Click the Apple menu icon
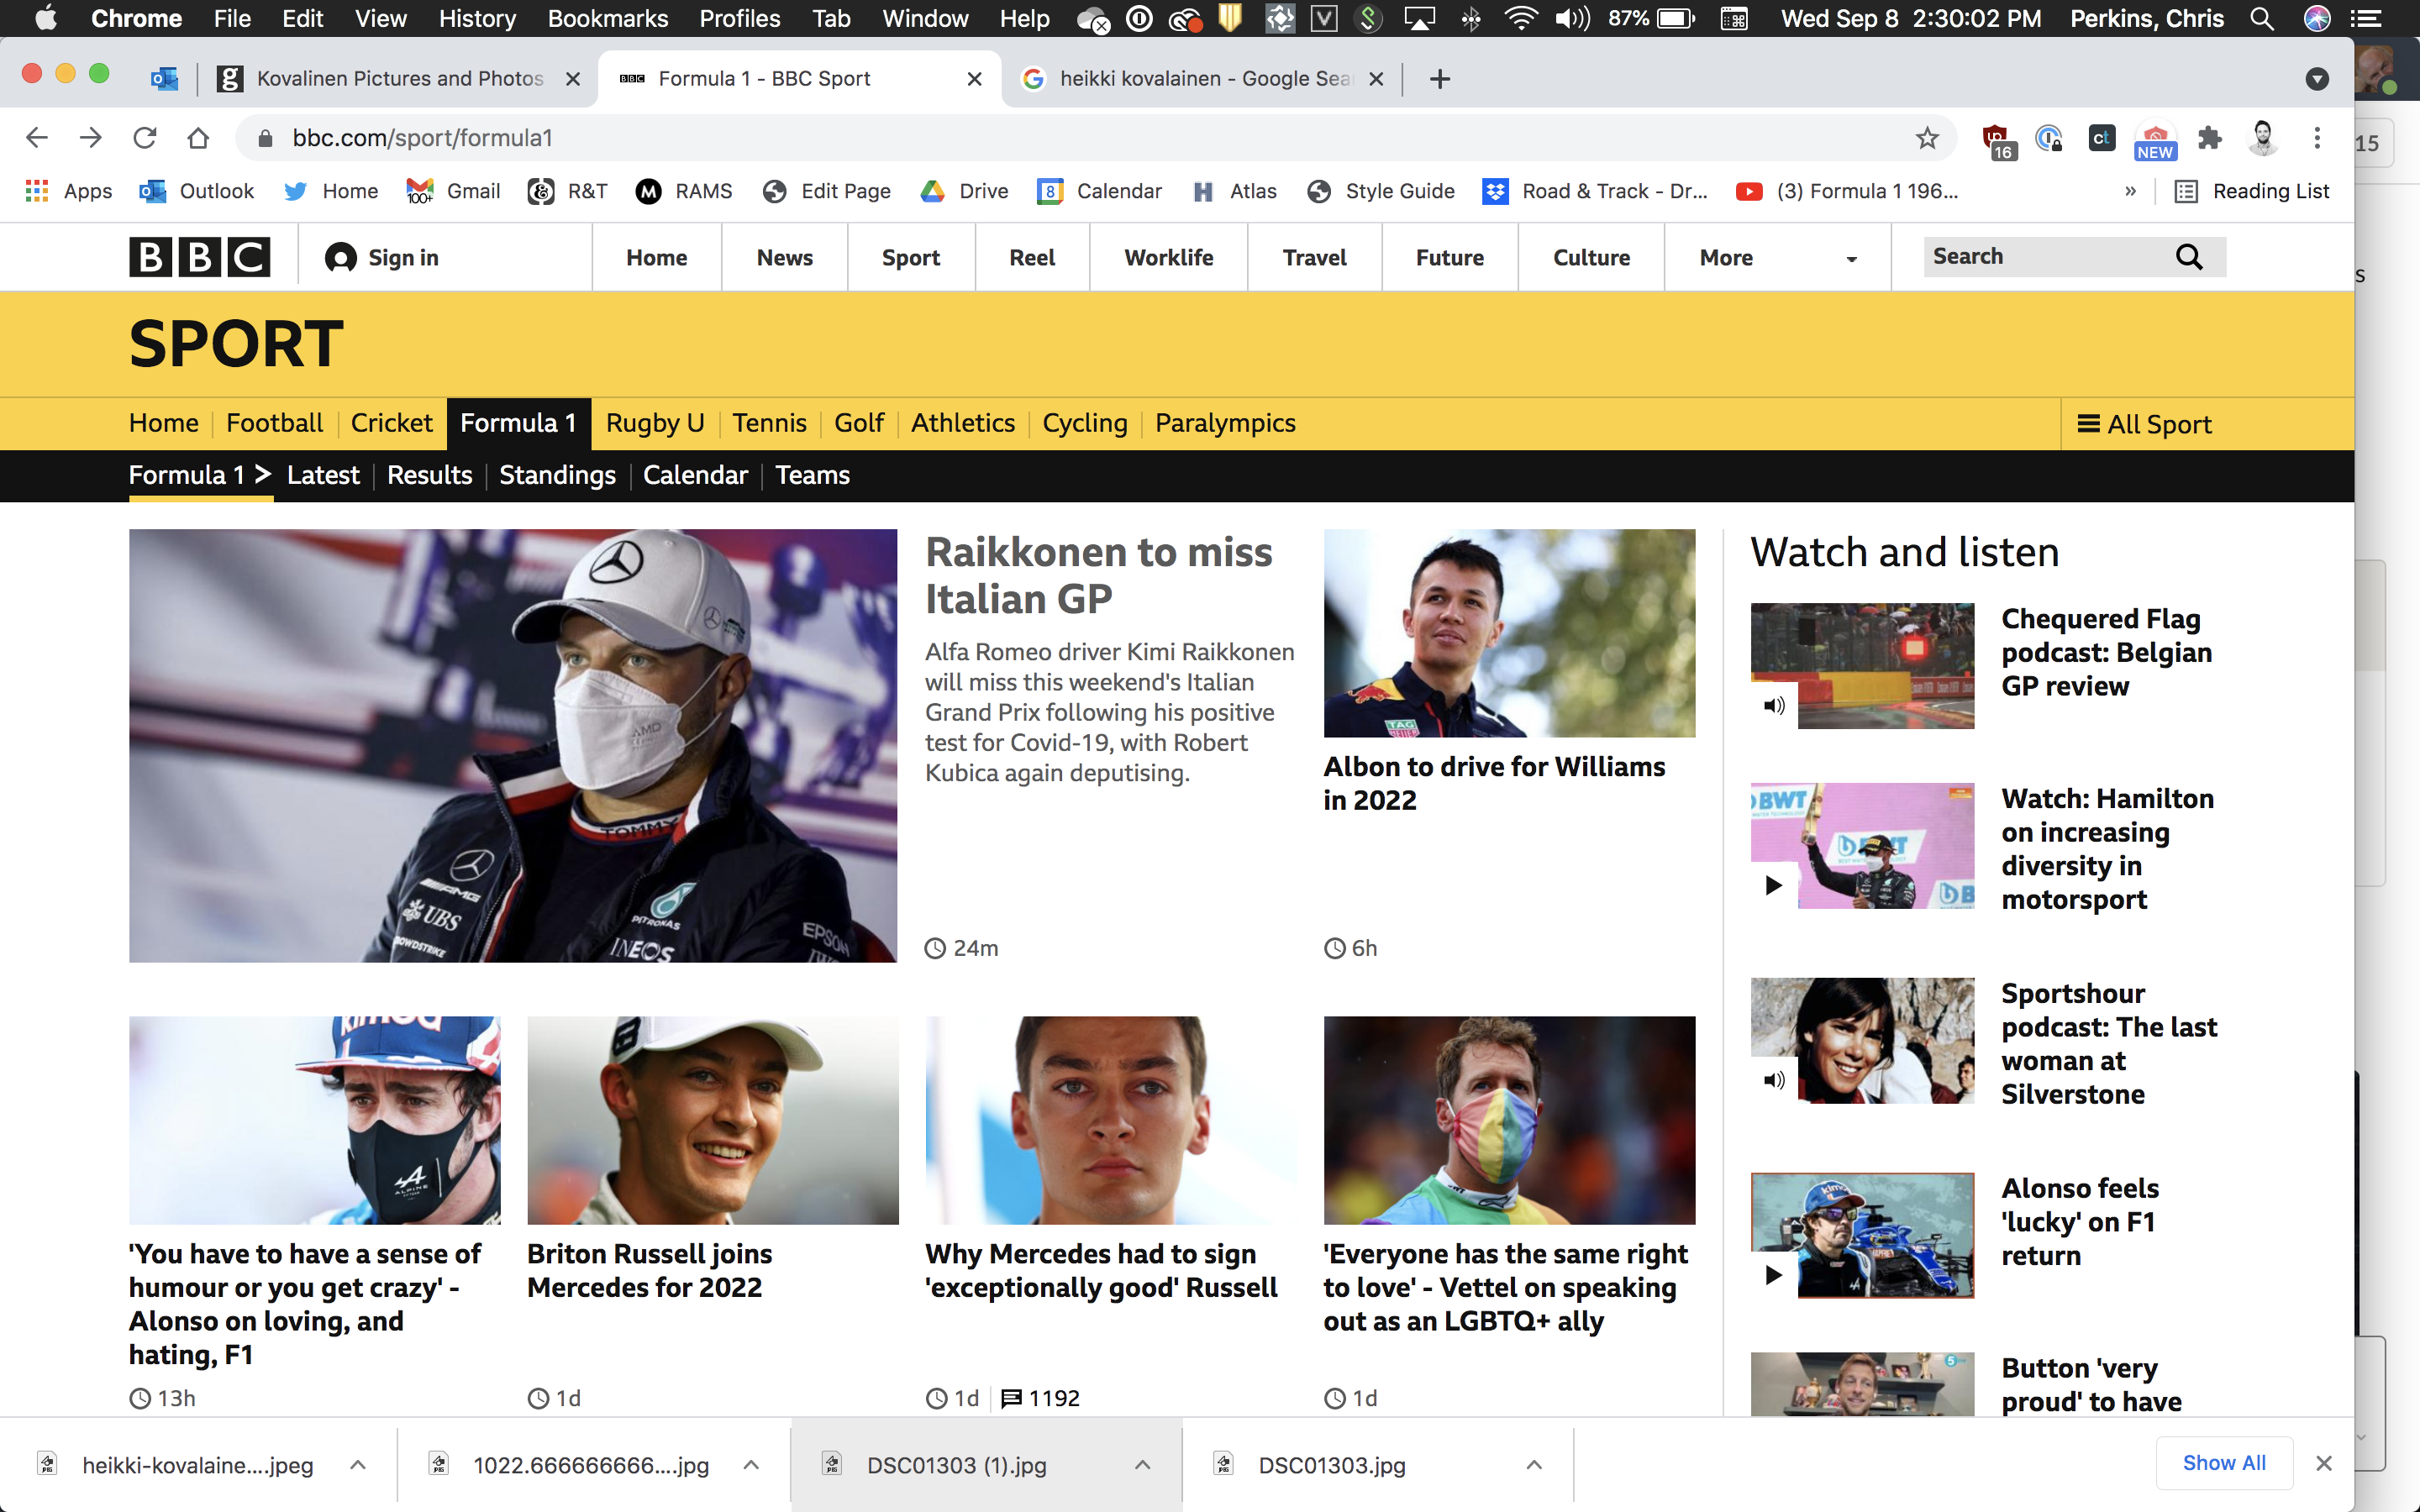The image size is (2420, 1512). coord(45,18)
